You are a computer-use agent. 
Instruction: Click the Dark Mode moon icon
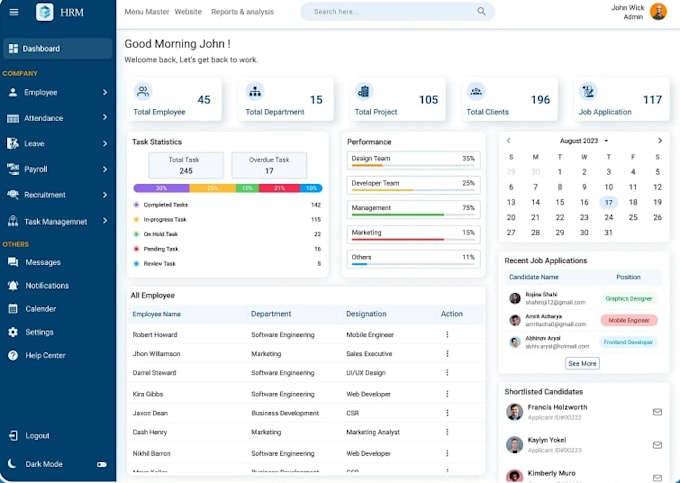[x=12, y=464]
